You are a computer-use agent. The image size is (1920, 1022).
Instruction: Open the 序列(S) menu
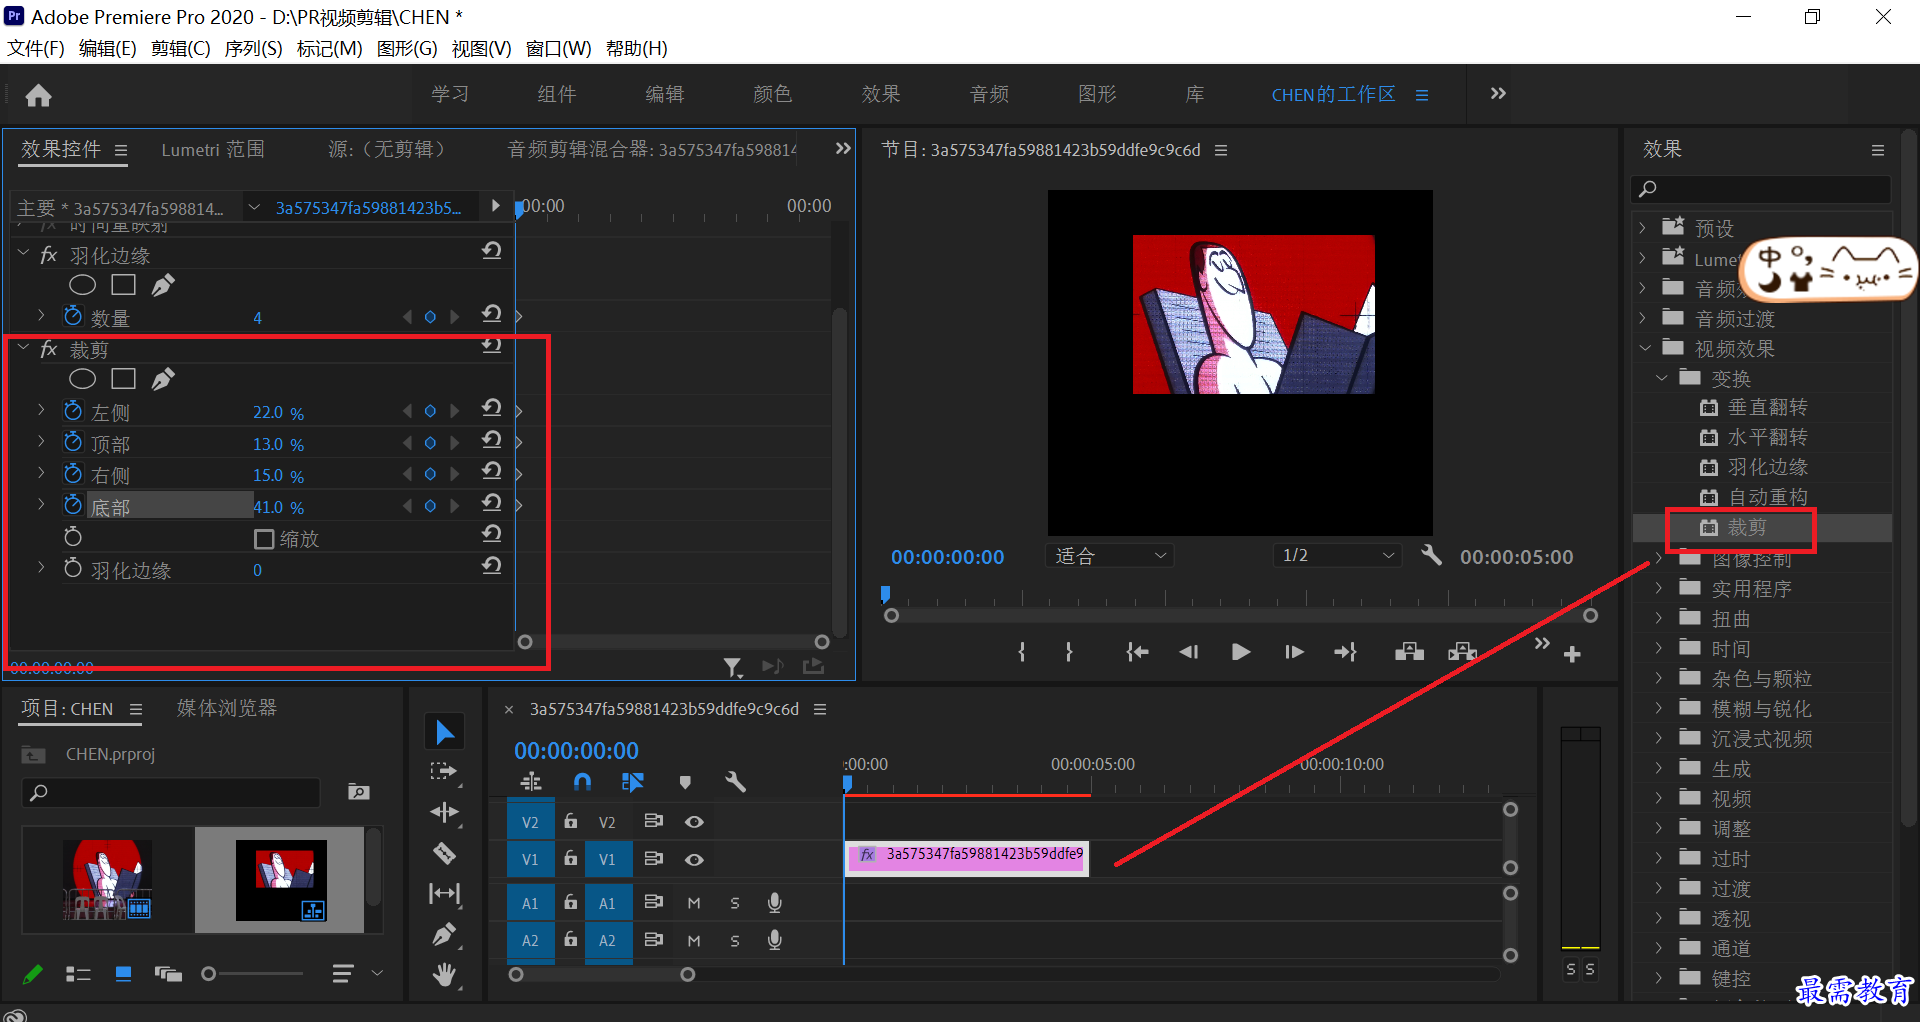point(253,48)
